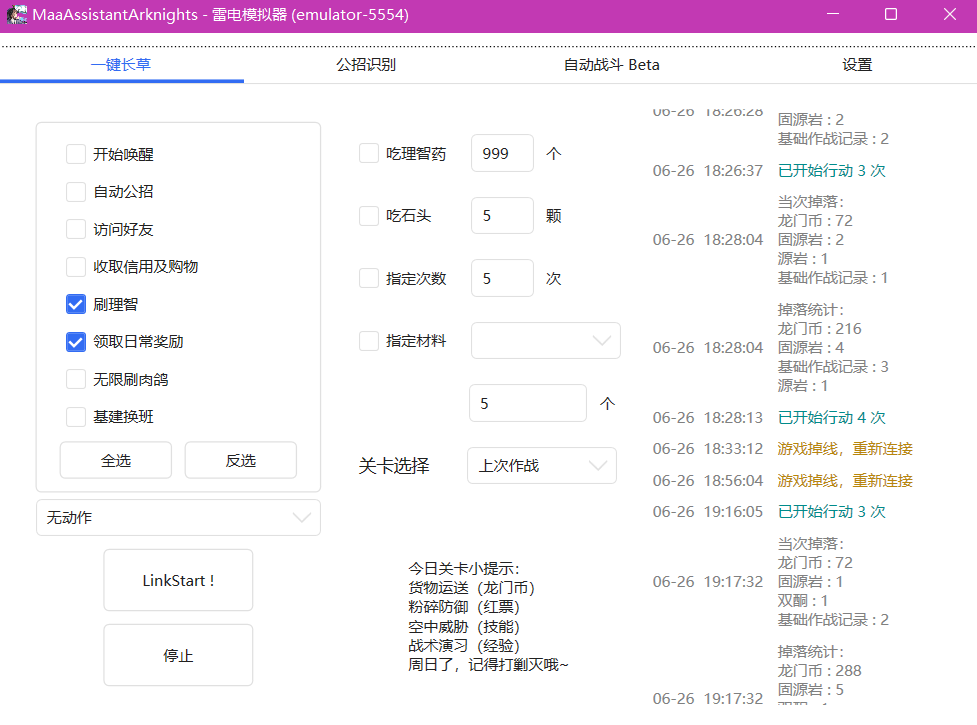Click the 反选 button

click(241, 460)
